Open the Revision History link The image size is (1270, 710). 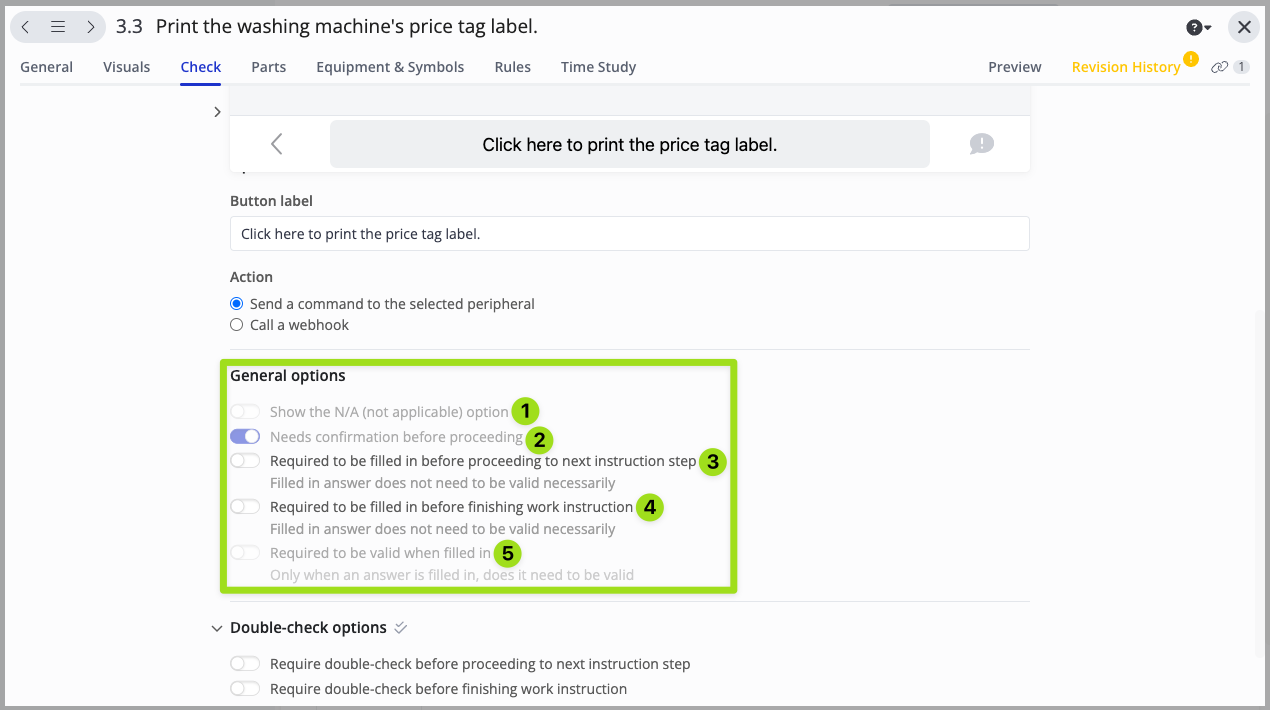point(1125,67)
